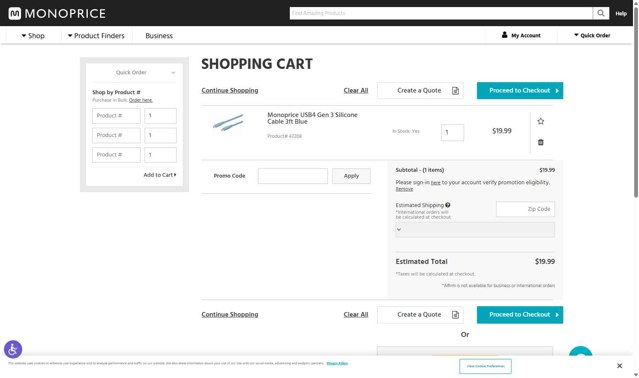639x378 pixels.
Task: Click the Product# 47208 text
Action: (x=284, y=136)
